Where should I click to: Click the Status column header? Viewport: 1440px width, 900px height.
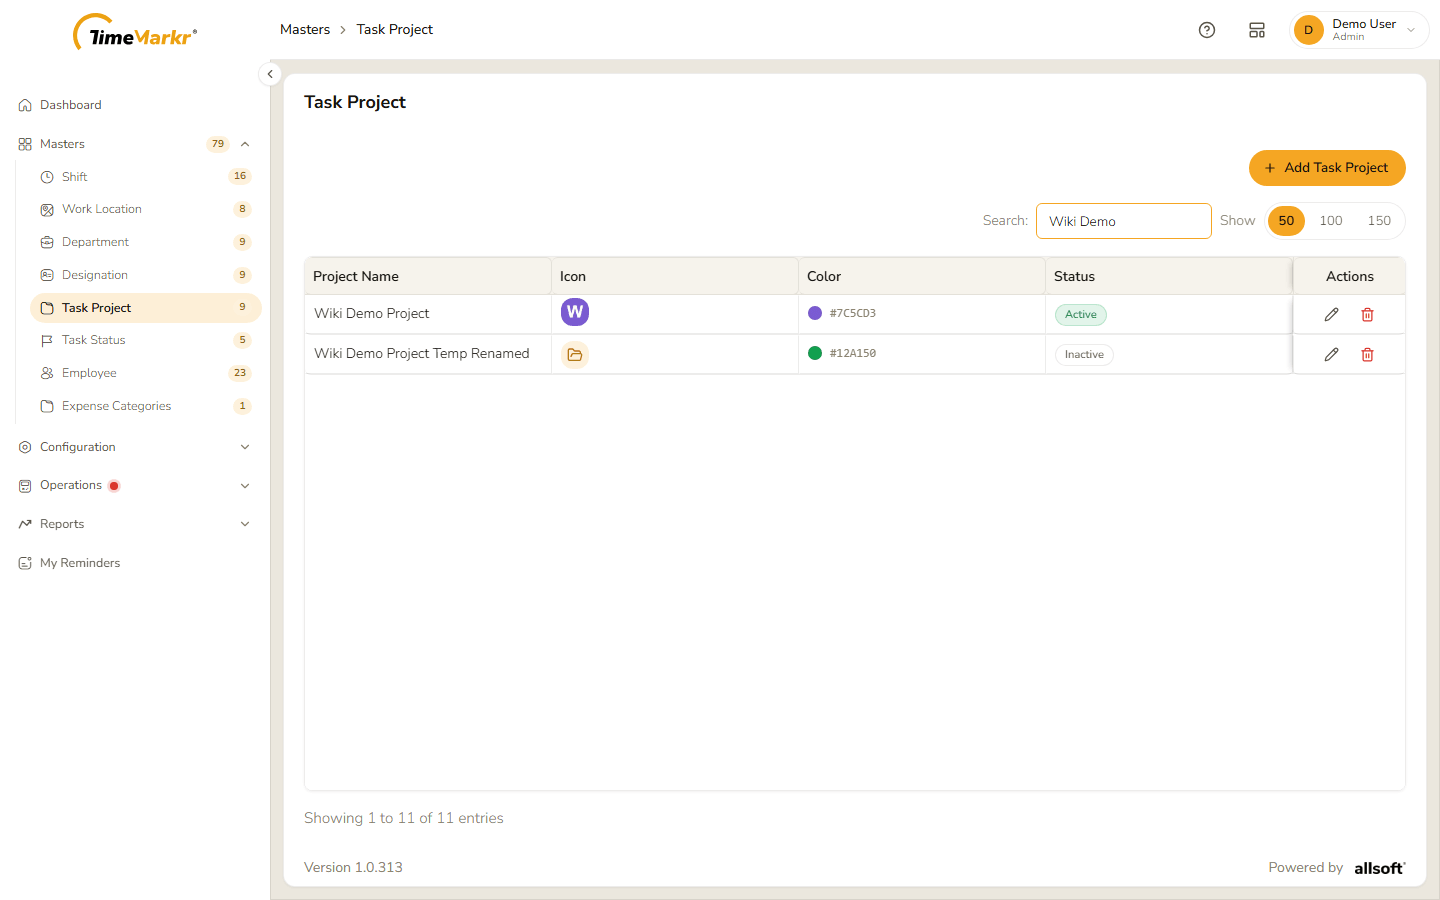click(x=1168, y=276)
